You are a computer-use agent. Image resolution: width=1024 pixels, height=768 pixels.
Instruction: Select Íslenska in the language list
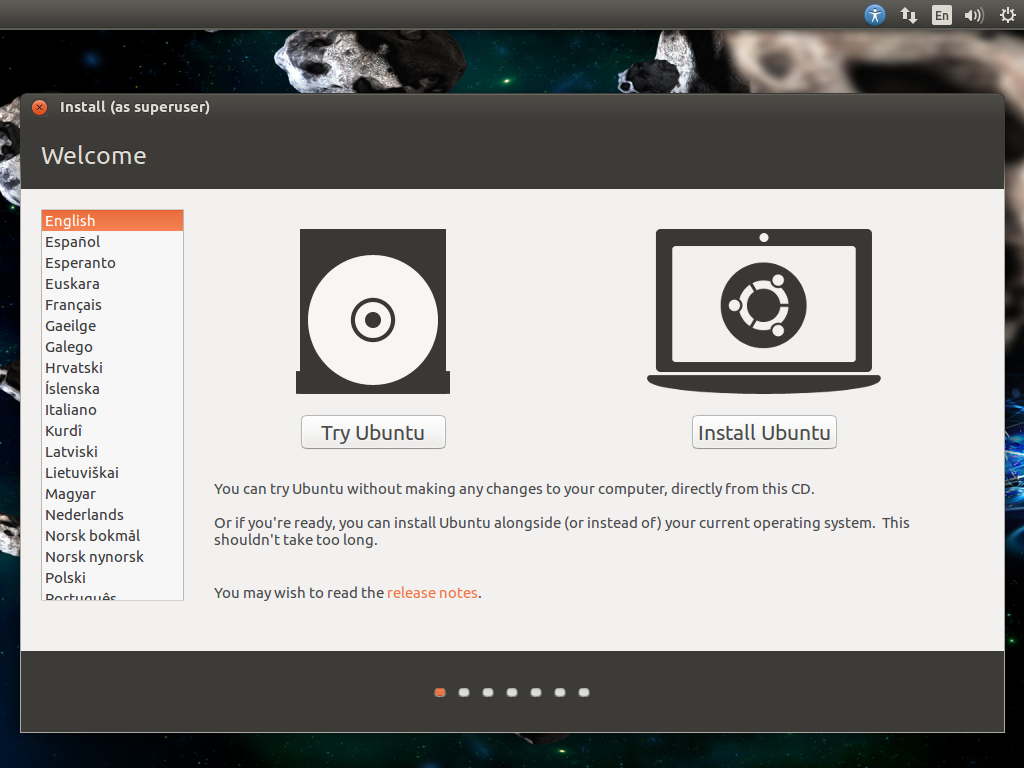coord(112,389)
